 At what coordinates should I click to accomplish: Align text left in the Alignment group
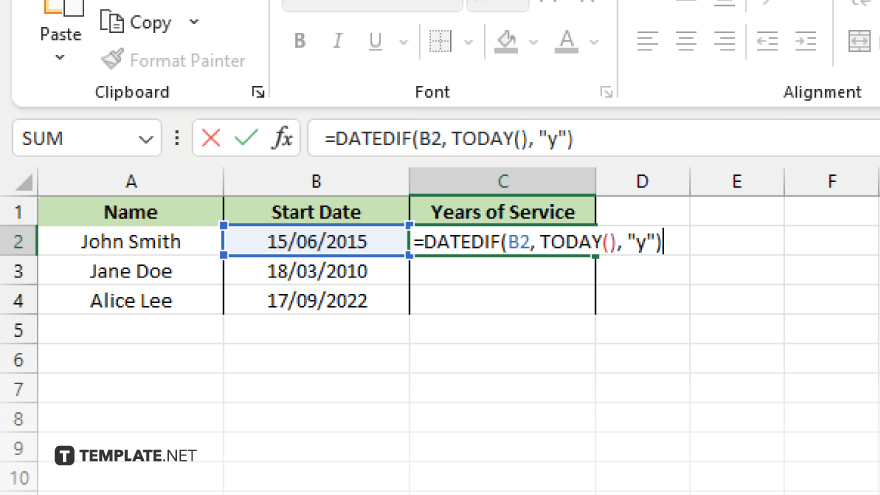[648, 41]
